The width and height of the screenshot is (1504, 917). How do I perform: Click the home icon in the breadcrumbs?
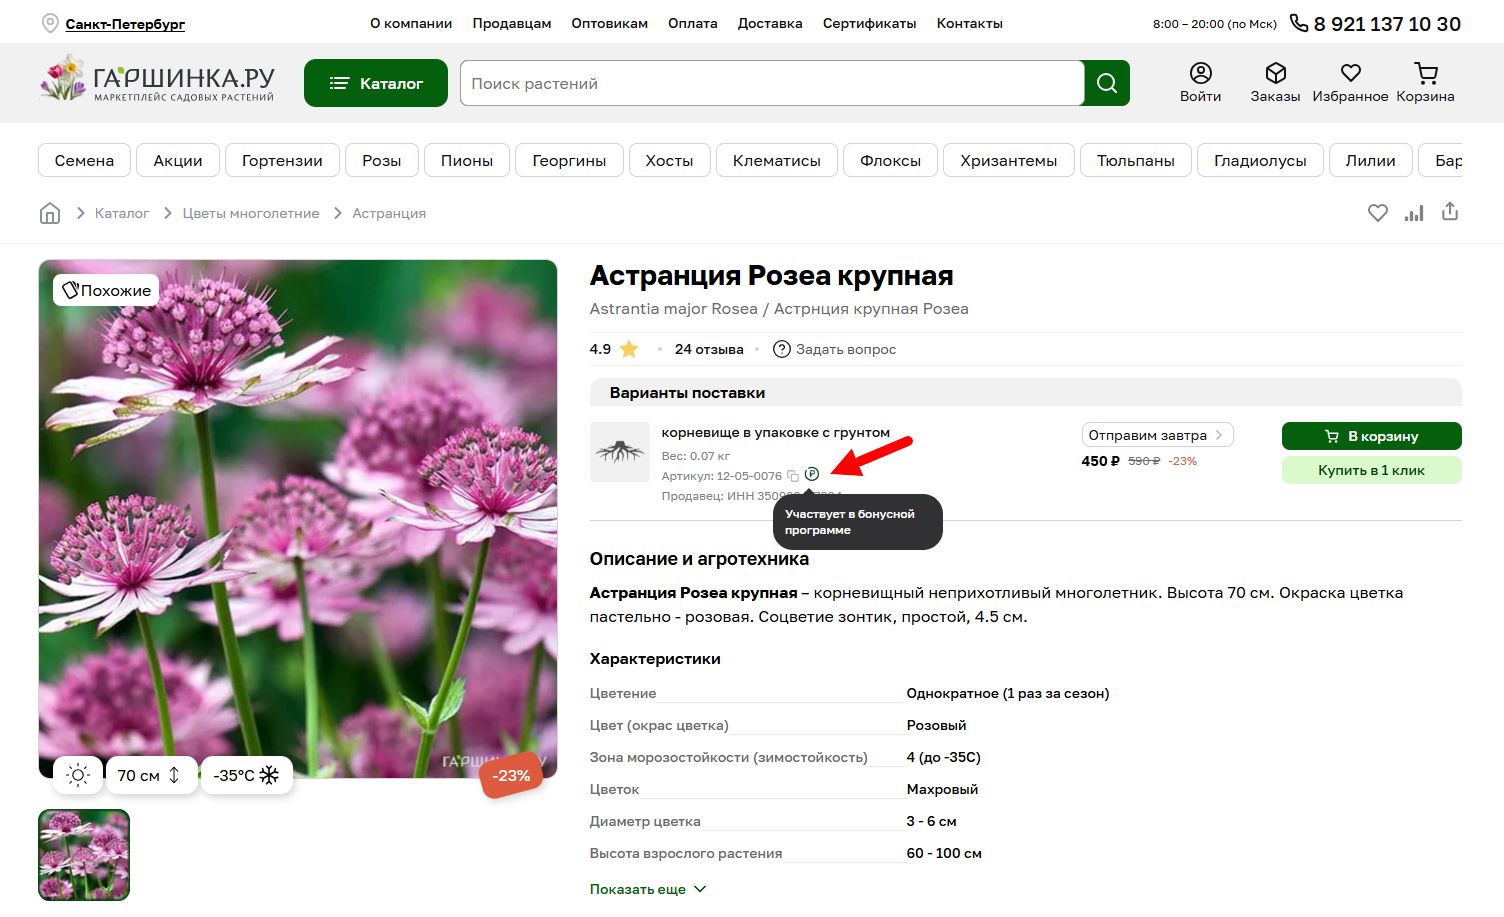pyautogui.click(x=49, y=212)
